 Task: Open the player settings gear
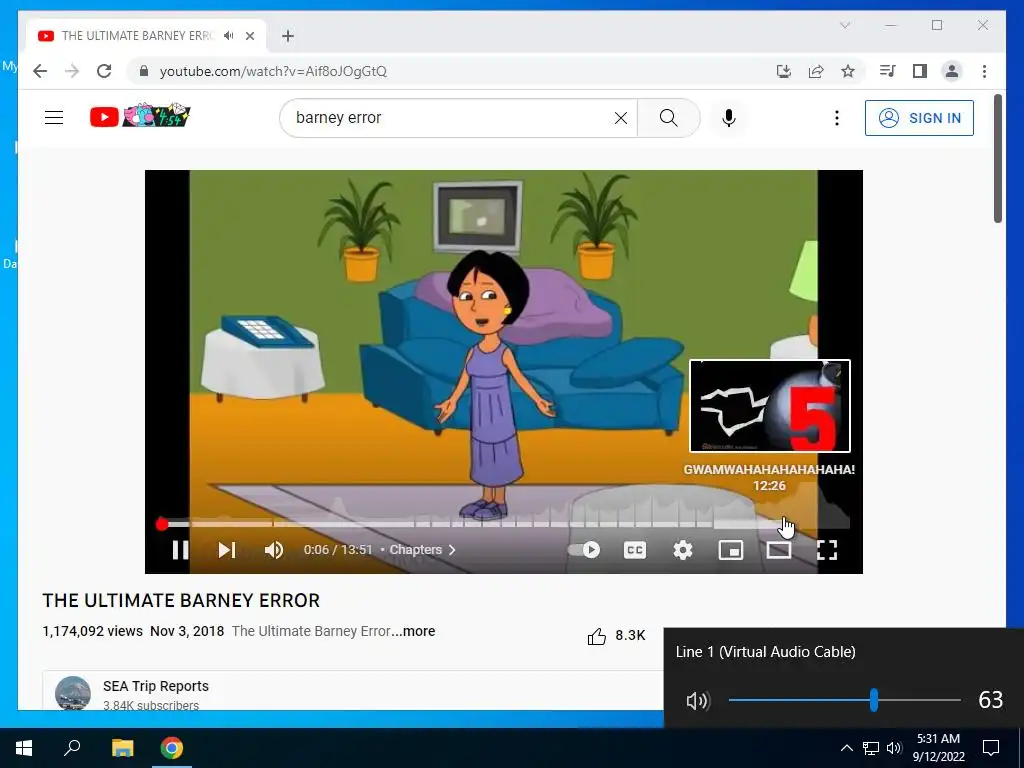(682, 550)
